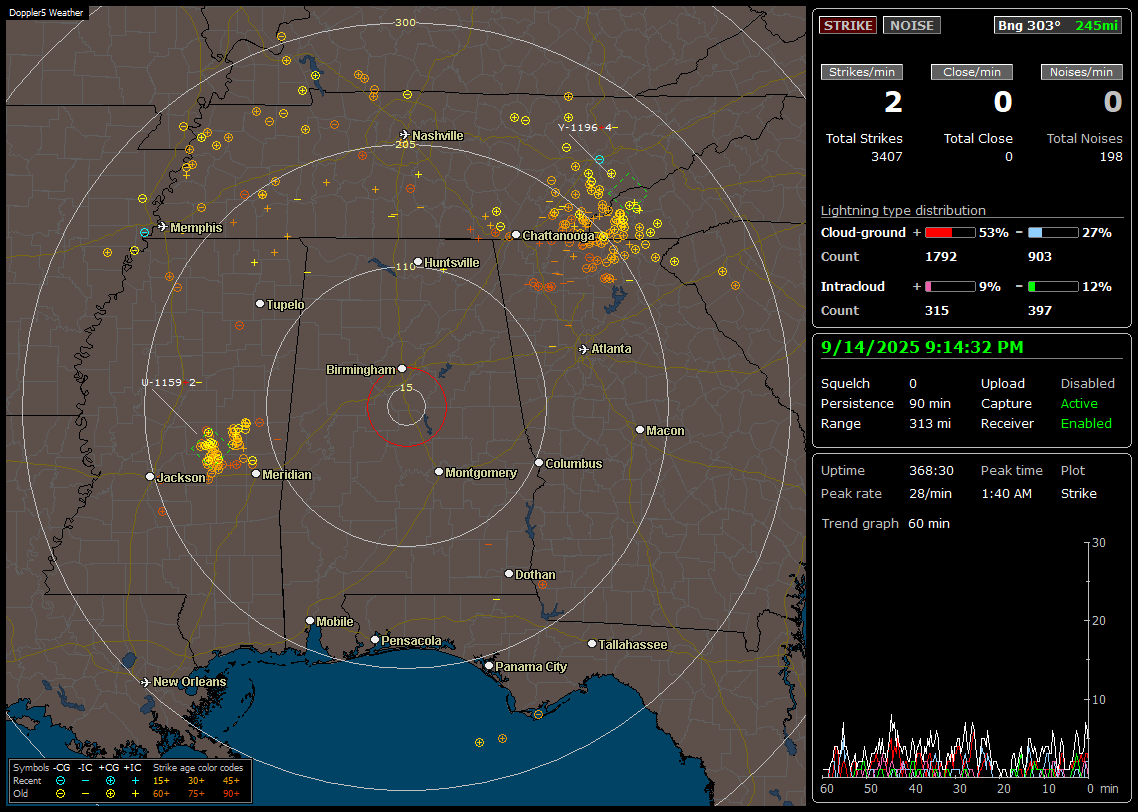
Task: Click the Range value 313 mi
Action: point(930,424)
